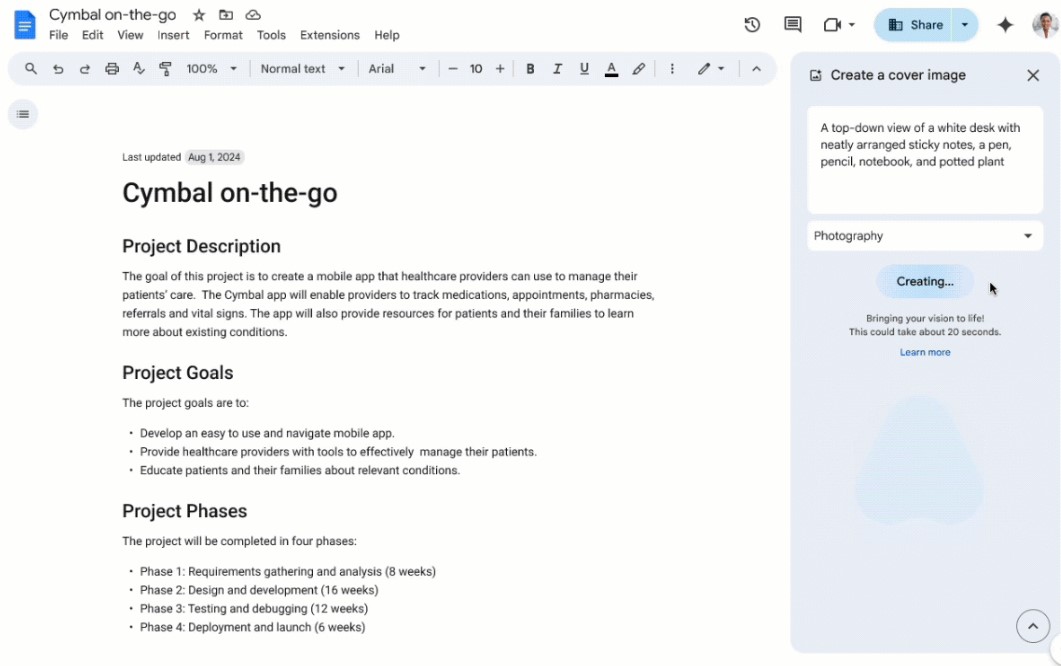Screen dimensions: 1061x666
Task: Open the Insert menu
Action: click(173, 35)
